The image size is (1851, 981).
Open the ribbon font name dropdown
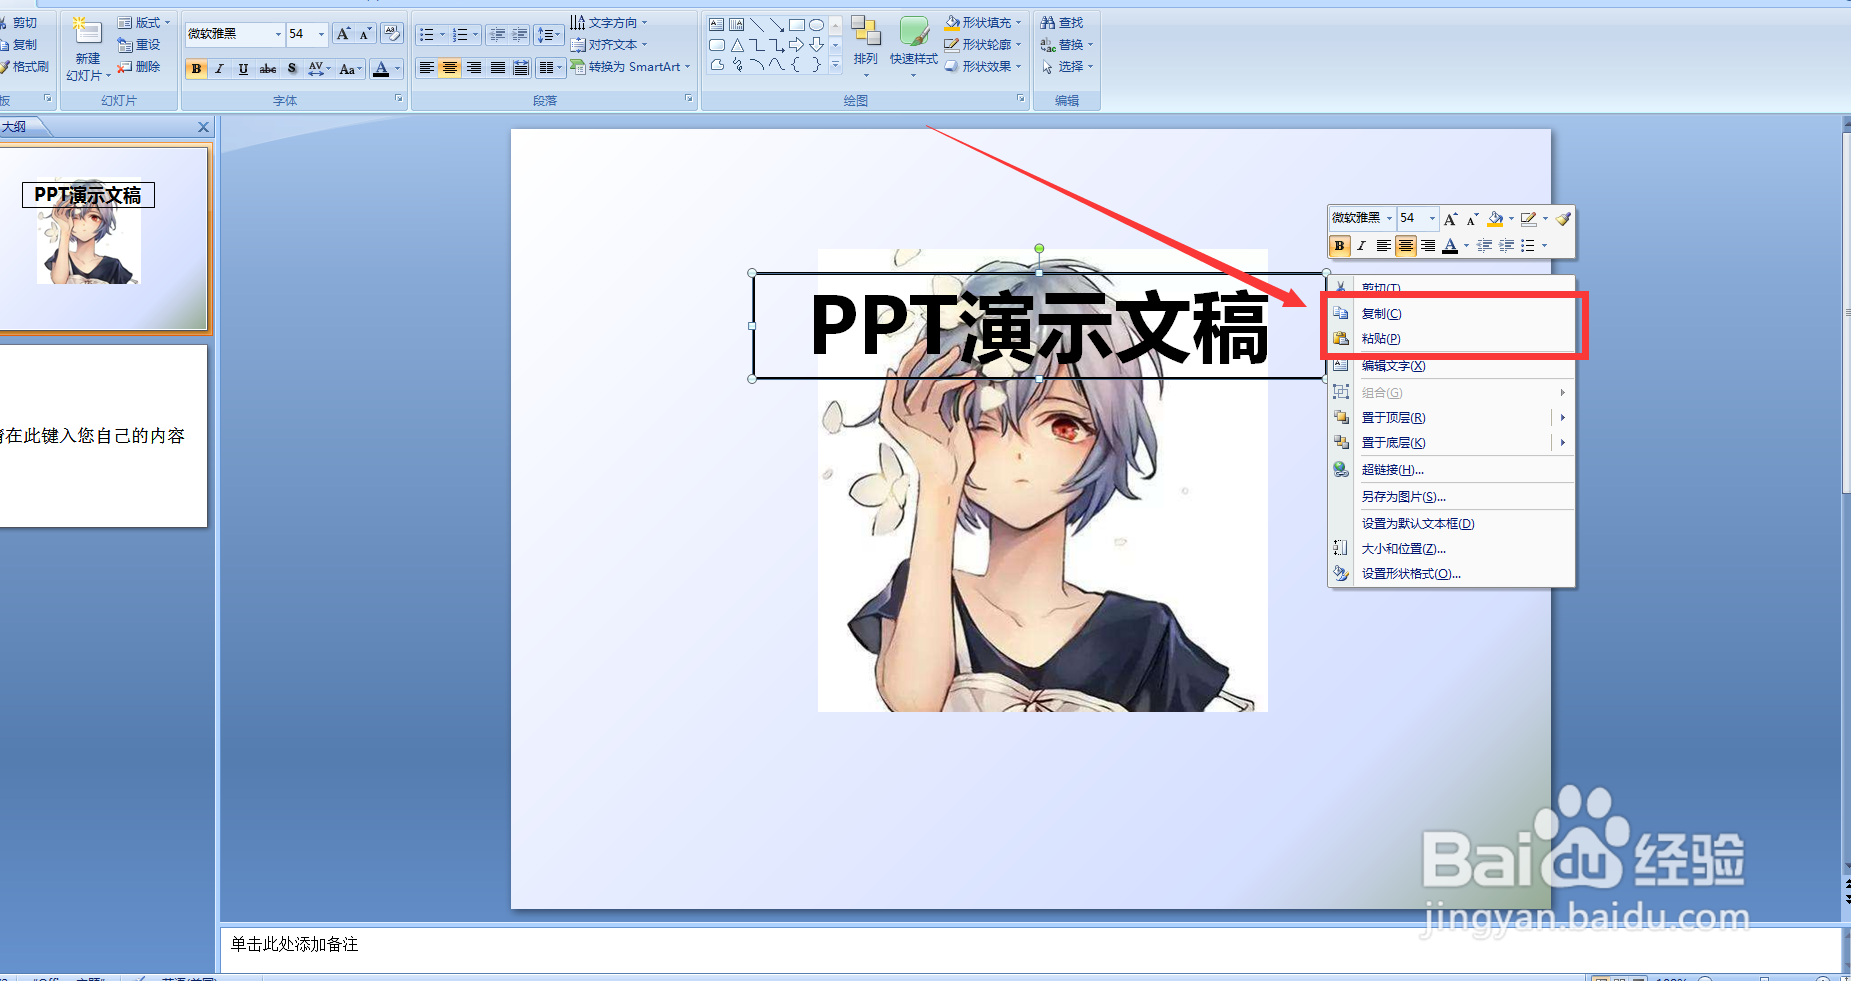278,34
